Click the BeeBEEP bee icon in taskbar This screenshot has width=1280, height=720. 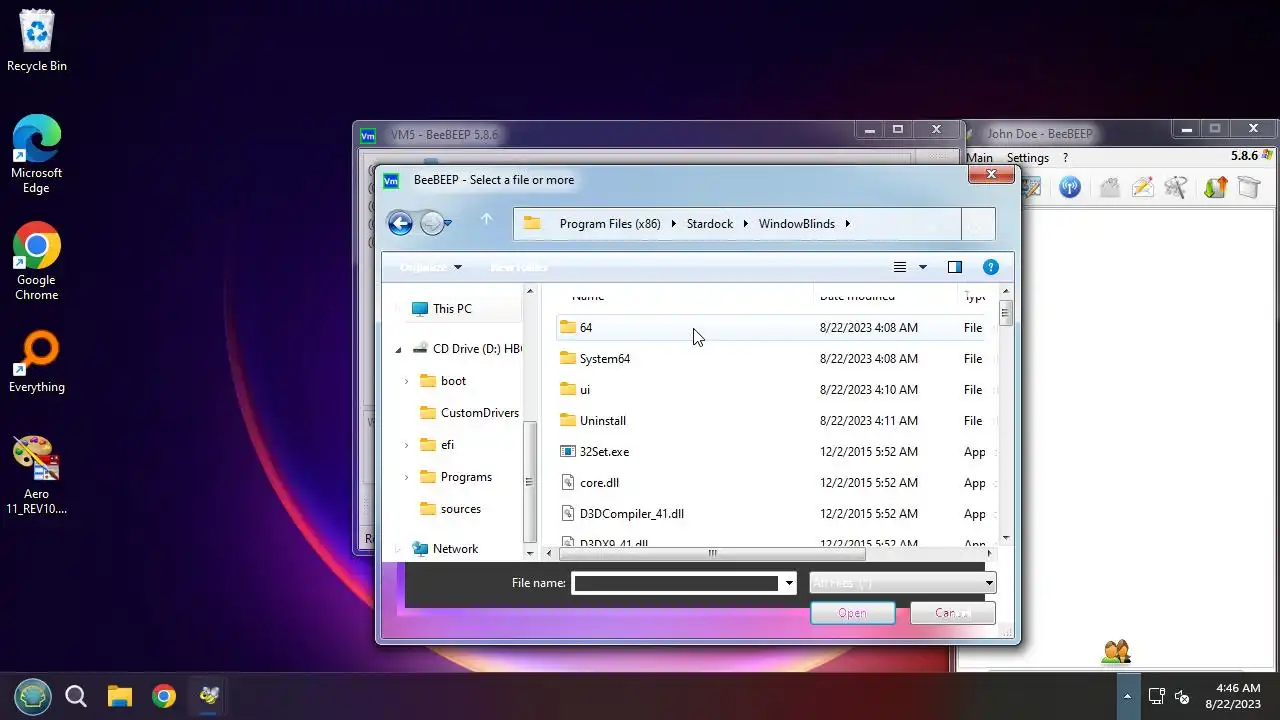208,696
